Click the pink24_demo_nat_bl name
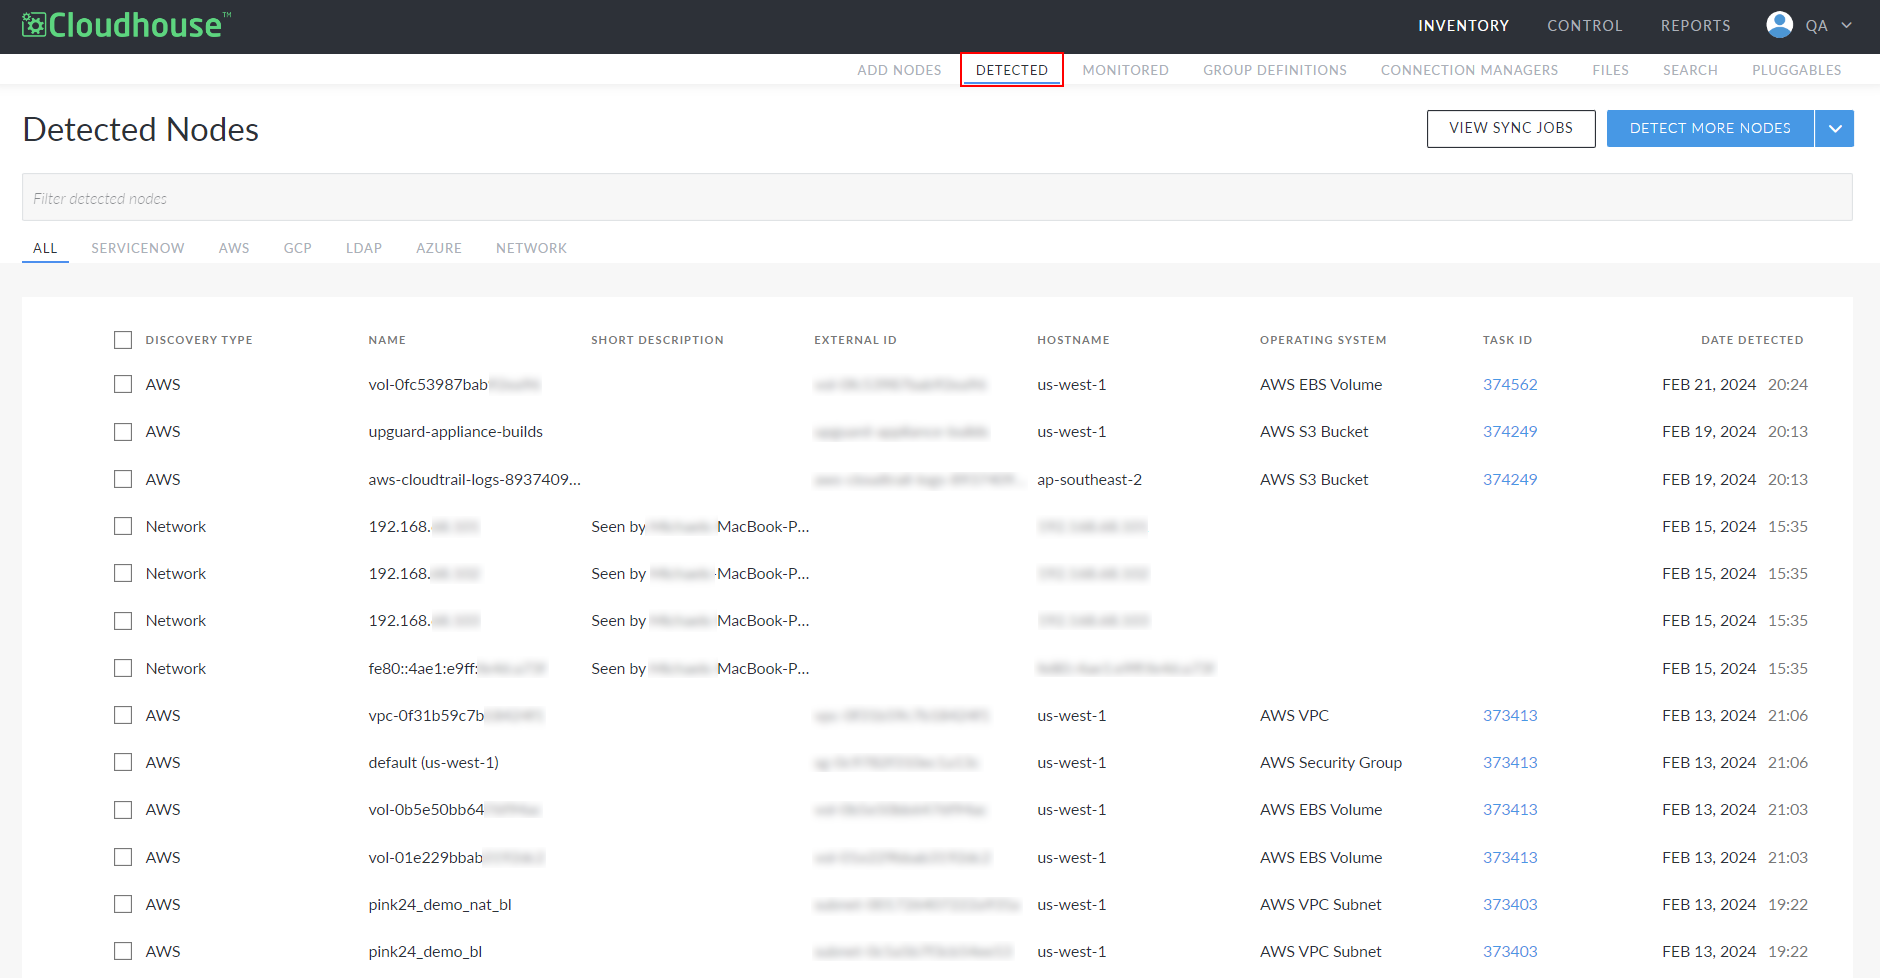Image resolution: width=1880 pixels, height=978 pixels. (440, 904)
